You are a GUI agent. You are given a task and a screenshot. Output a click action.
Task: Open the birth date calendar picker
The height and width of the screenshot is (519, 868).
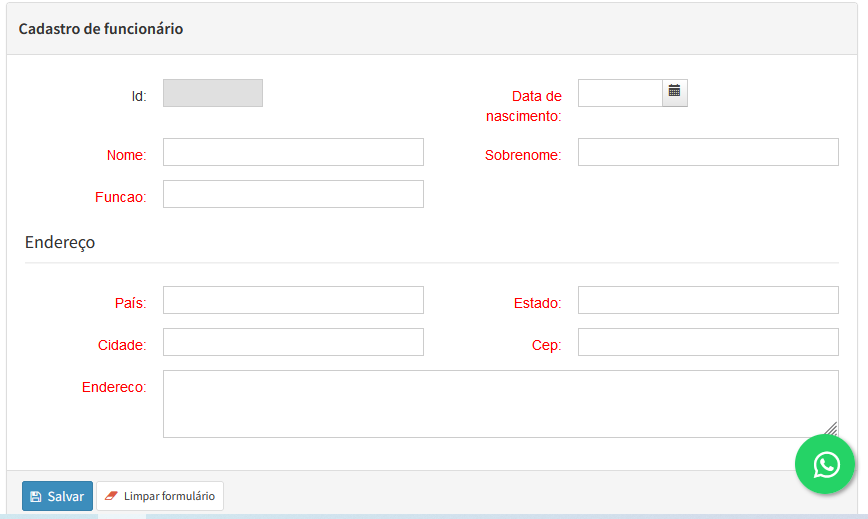(x=675, y=92)
